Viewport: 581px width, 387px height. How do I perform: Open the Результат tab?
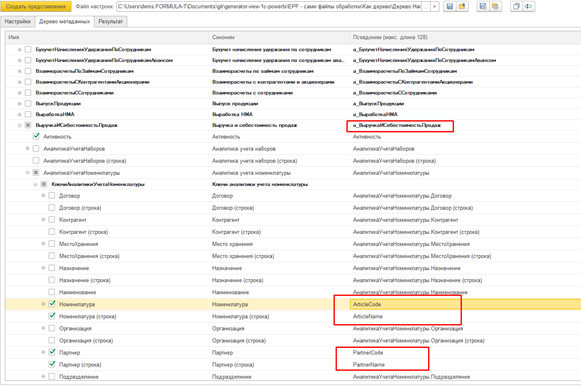tap(110, 22)
